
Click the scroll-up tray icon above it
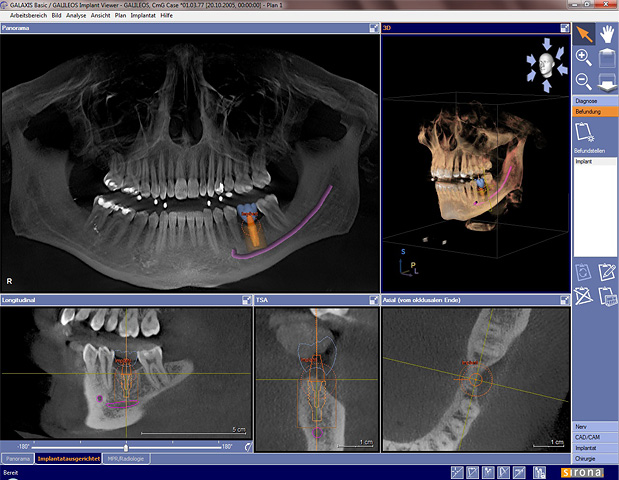point(607,58)
